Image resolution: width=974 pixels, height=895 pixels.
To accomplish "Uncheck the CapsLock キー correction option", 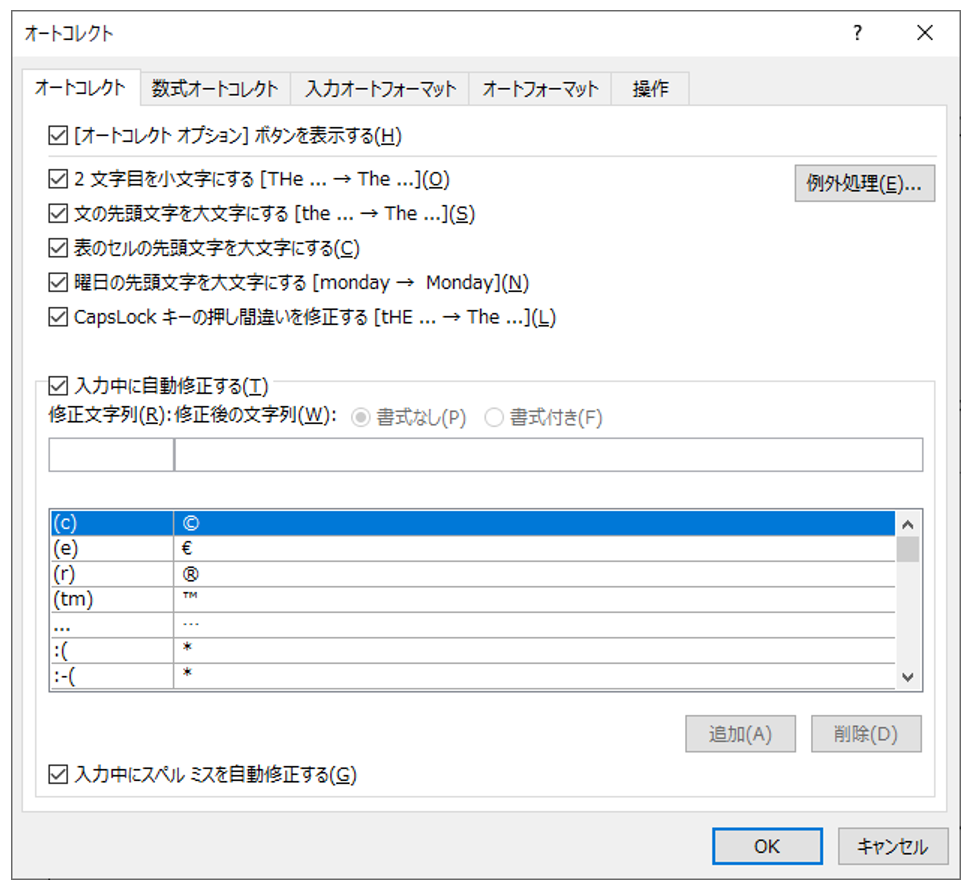I will pos(57,317).
